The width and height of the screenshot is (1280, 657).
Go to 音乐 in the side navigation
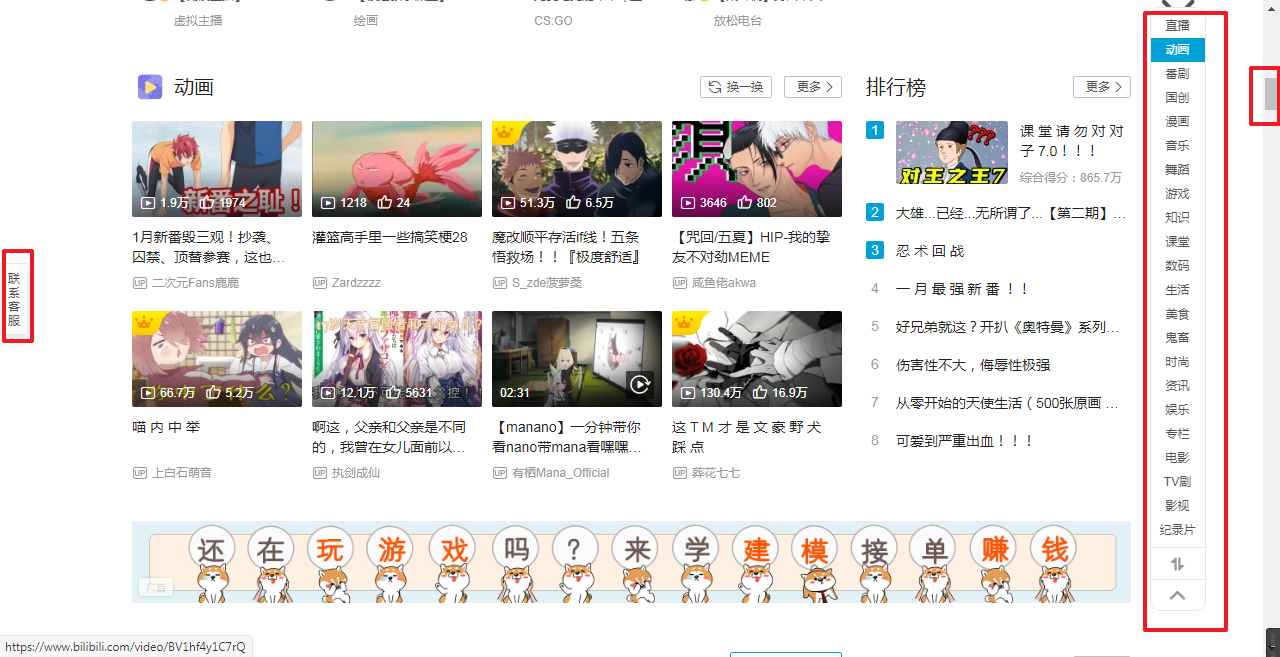[1177, 146]
